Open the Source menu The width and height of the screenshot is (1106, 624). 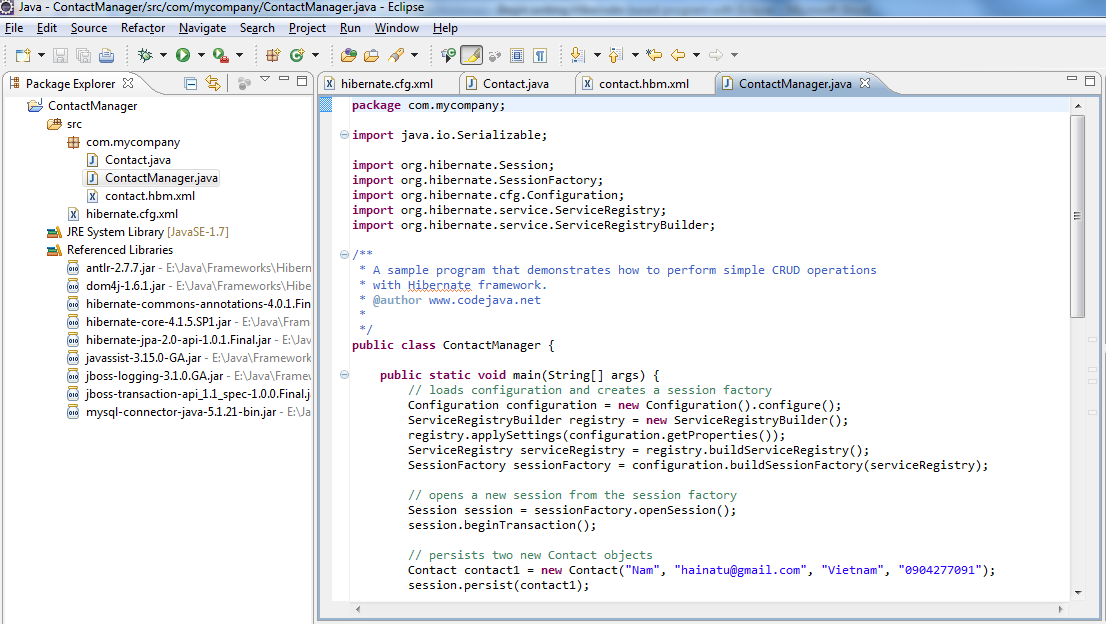pyautogui.click(x=89, y=28)
